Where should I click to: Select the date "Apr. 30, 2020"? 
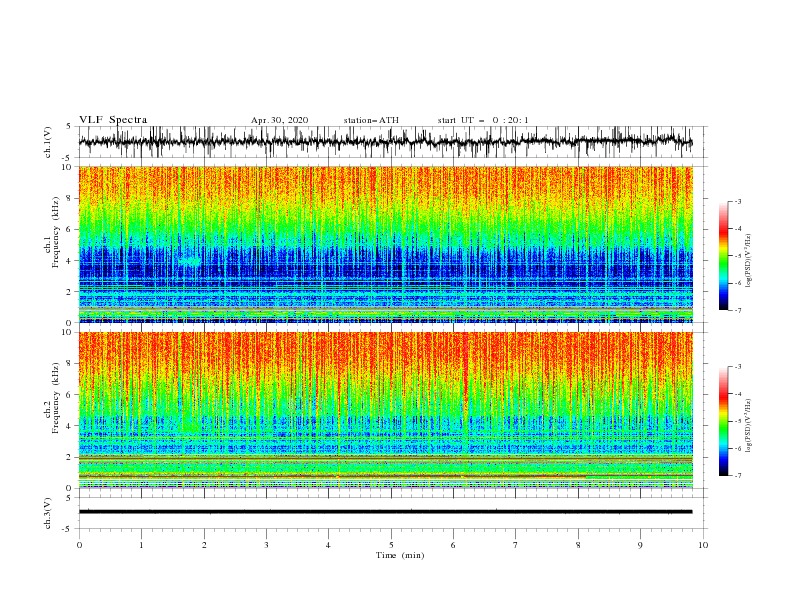[279, 120]
